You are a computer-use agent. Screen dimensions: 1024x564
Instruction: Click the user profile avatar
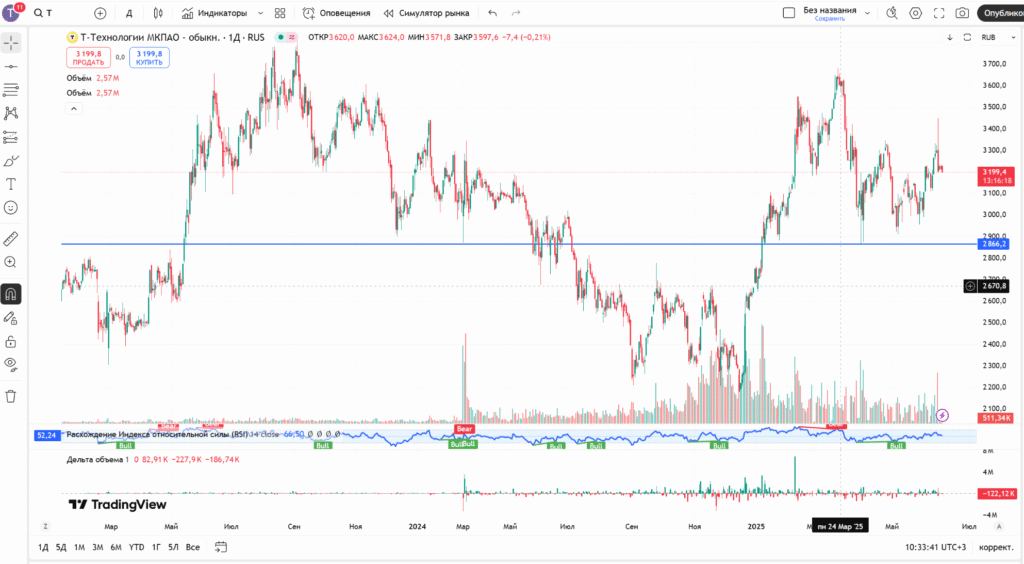click(x=11, y=13)
